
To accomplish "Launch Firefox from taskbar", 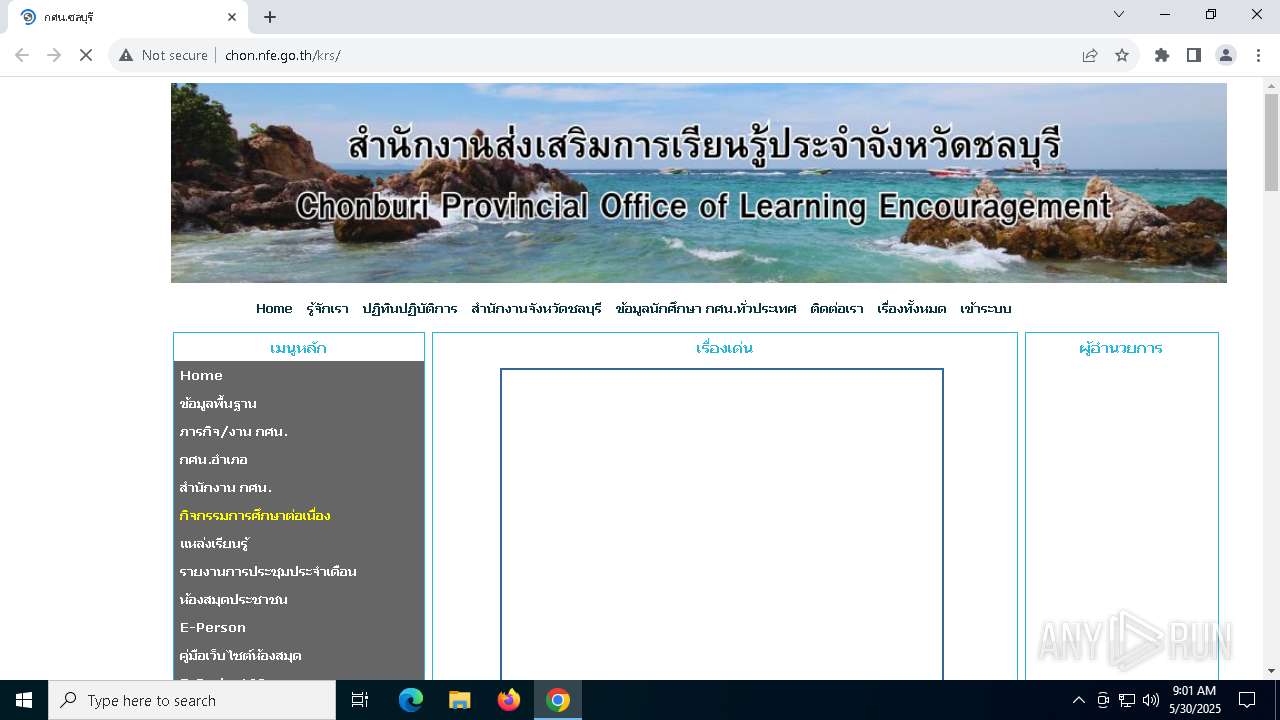I will pyautogui.click(x=509, y=700).
